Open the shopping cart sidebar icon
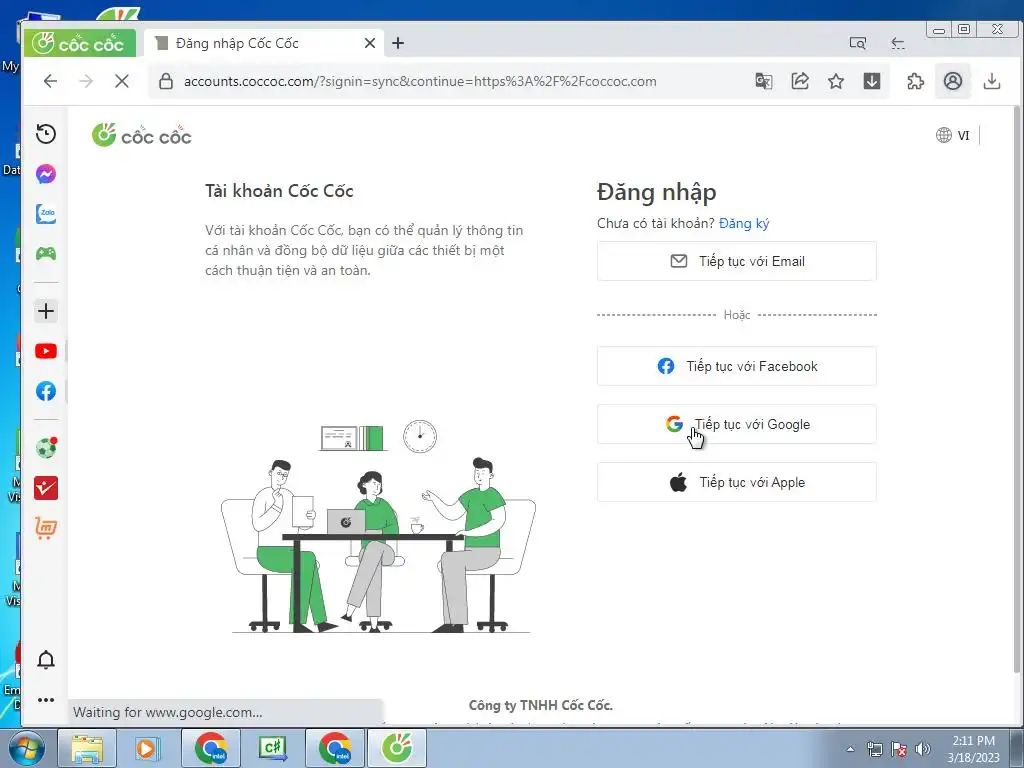Screen dimensions: 1024x768 [46, 528]
